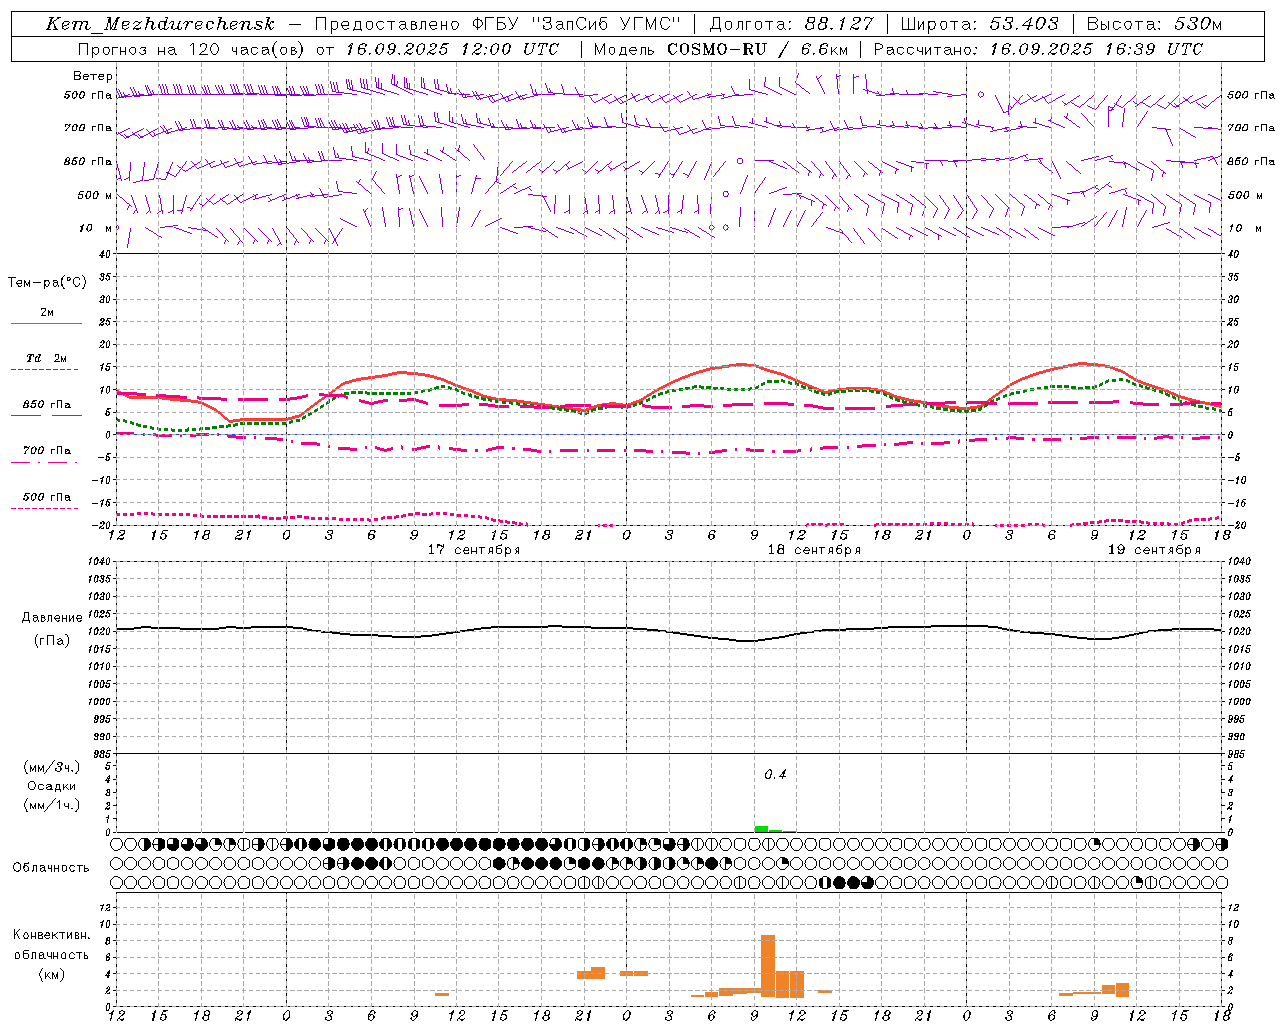This screenshot has height=1024, width=1280.
Task: Click the Рассчитано: 16.09.2025 16:39 UTC text
Action: point(1038,49)
